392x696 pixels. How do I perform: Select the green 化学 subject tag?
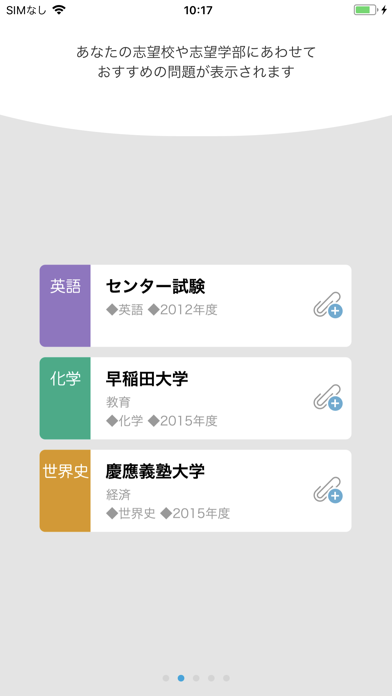pos(65,398)
